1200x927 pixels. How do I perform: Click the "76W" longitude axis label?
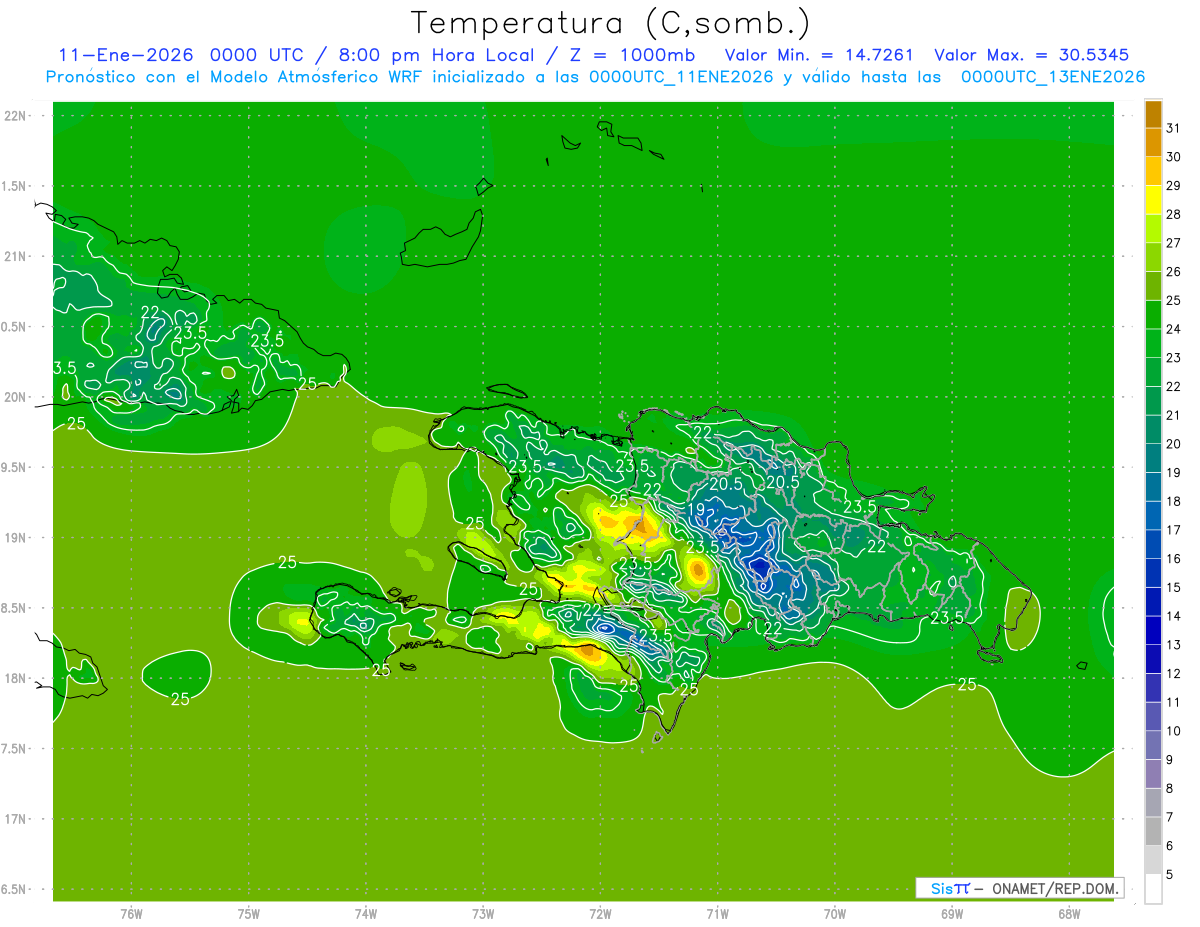[131, 913]
